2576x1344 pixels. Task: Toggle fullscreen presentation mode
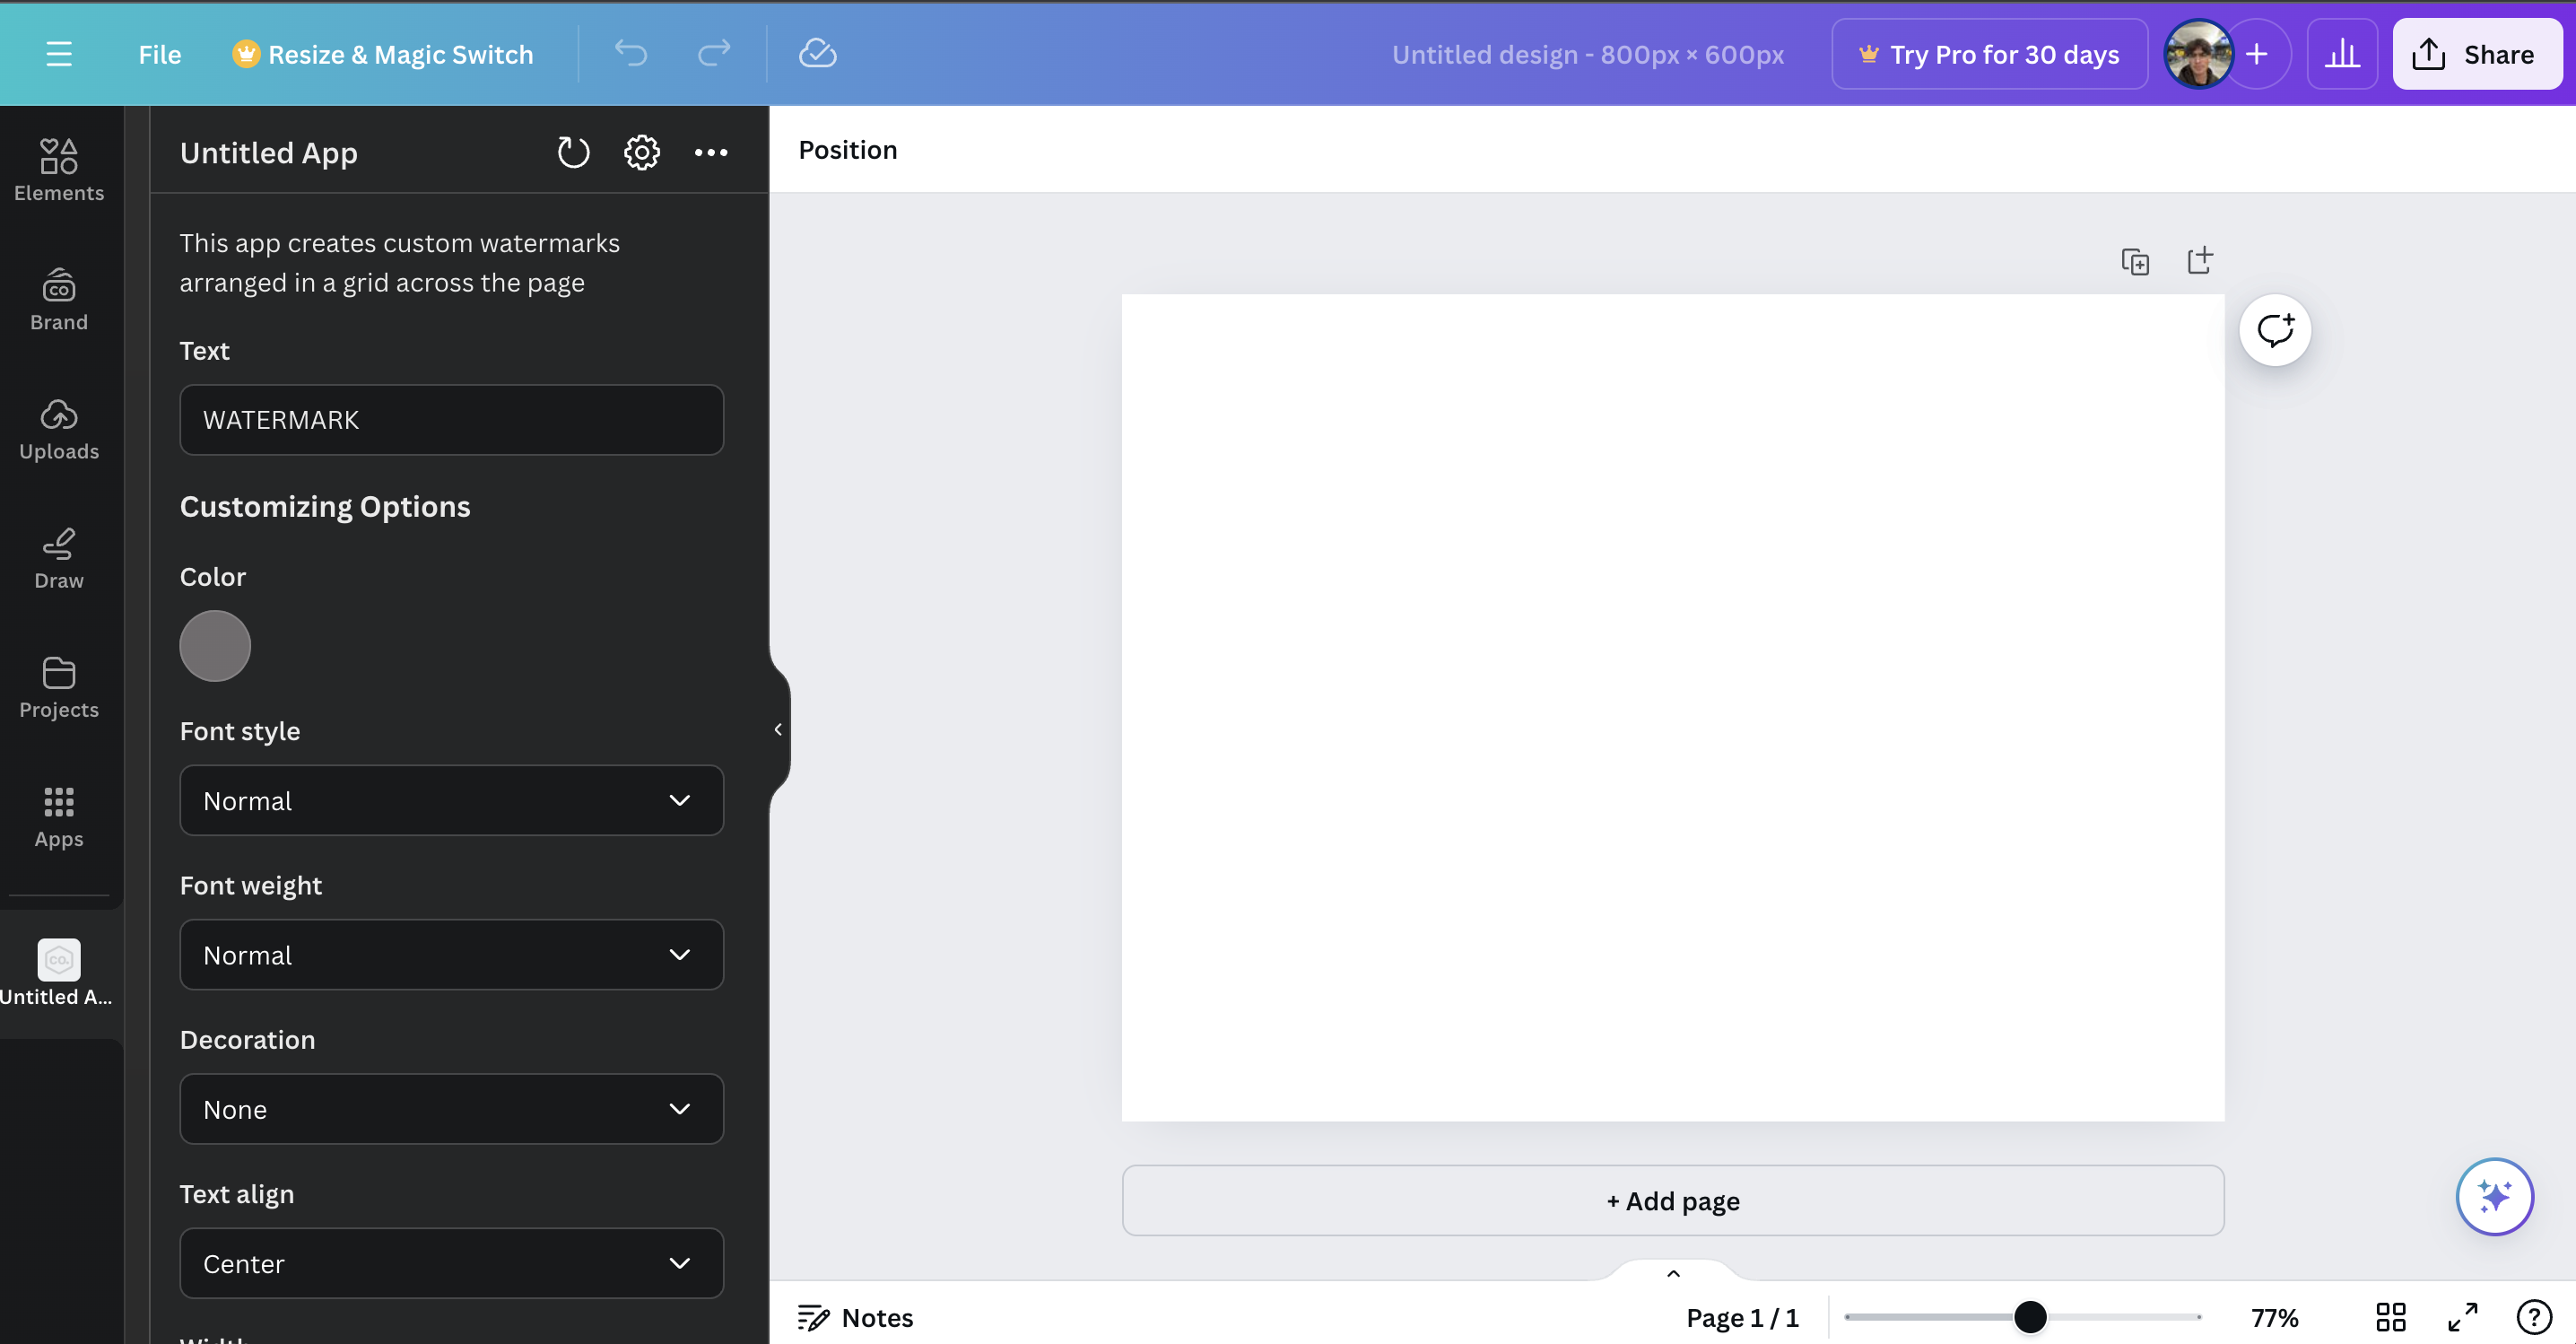tap(2462, 1317)
